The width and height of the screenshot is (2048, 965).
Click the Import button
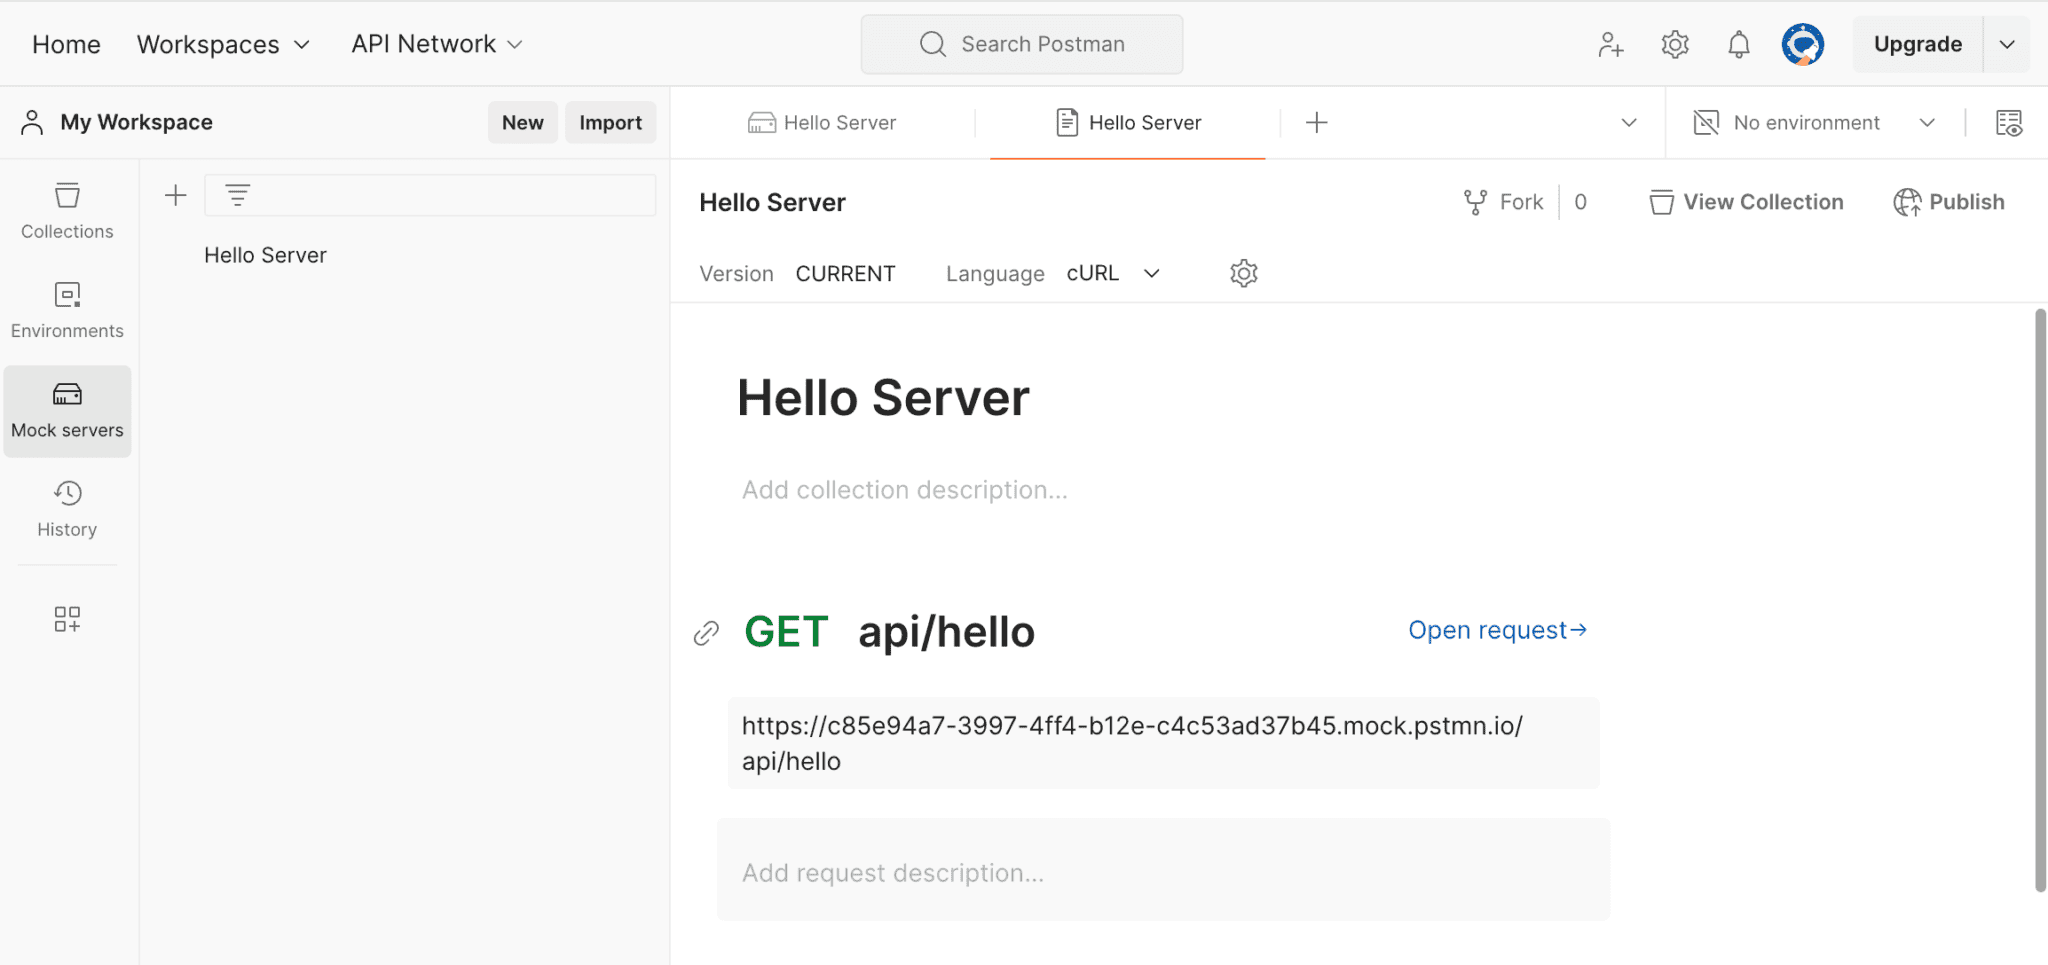click(x=610, y=122)
